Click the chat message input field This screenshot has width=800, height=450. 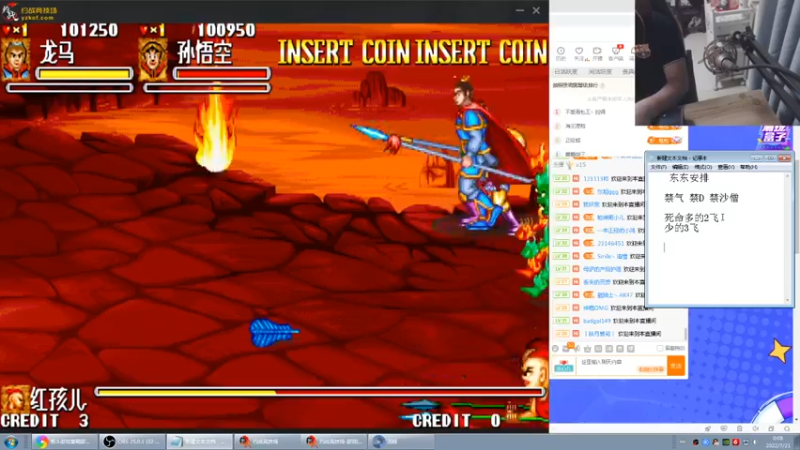(x=621, y=365)
